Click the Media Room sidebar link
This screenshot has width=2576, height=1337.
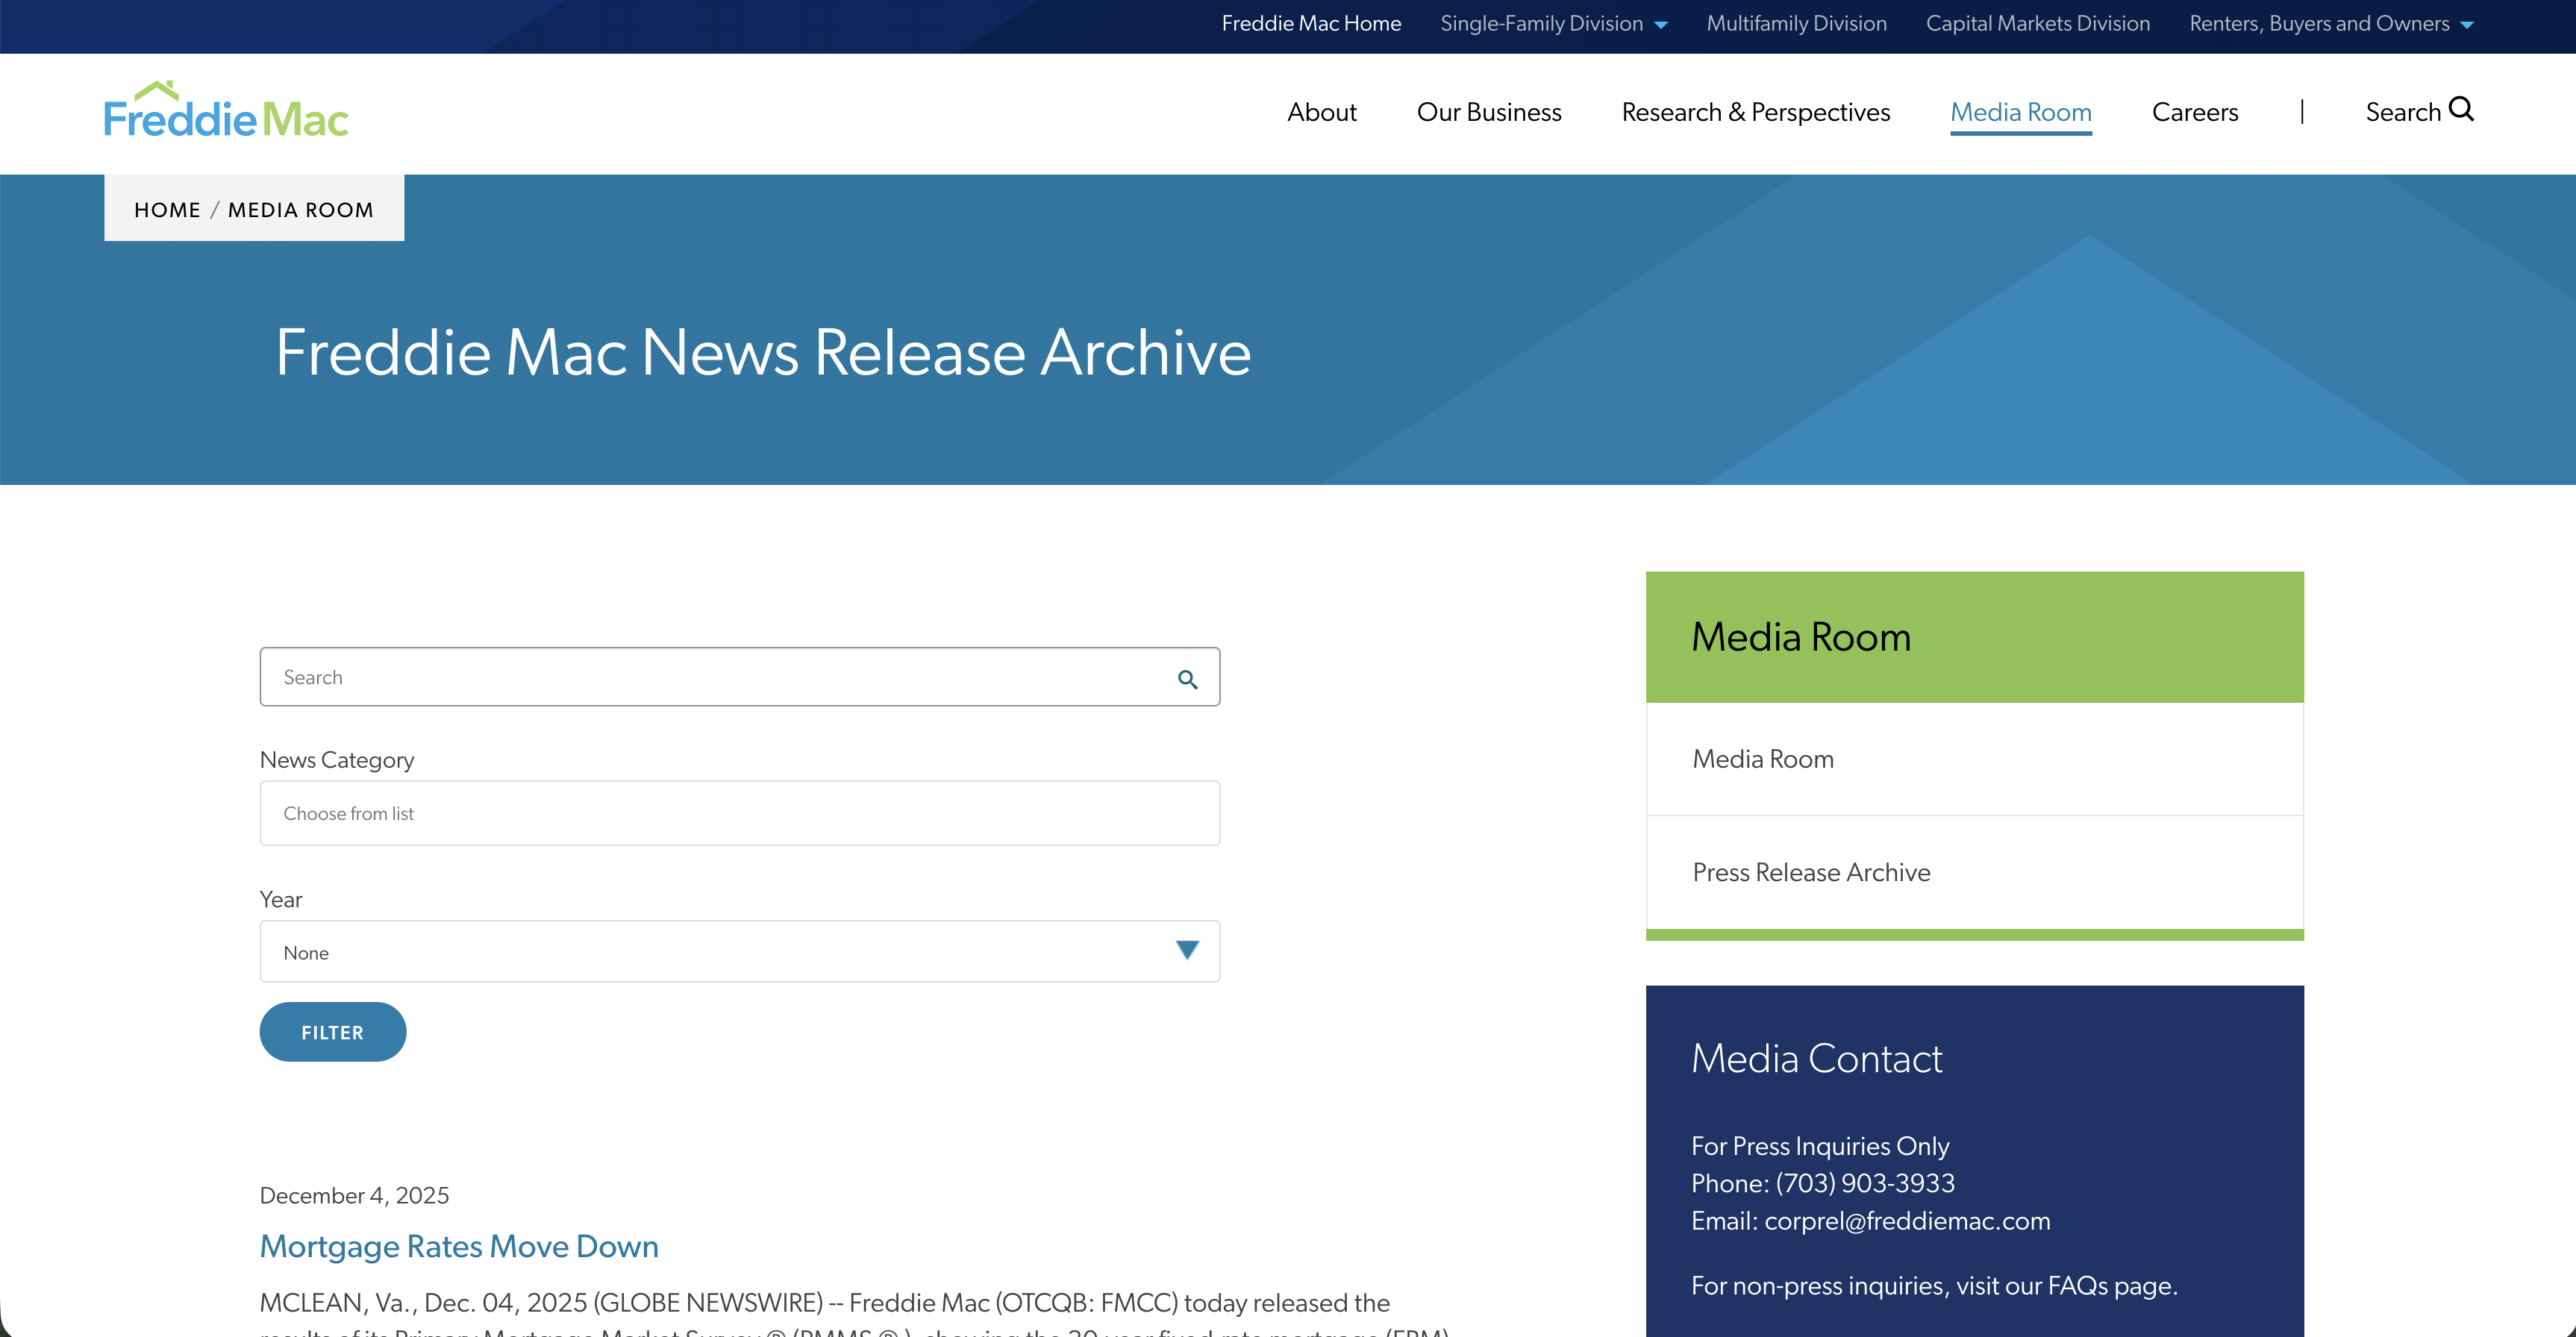coord(1762,759)
